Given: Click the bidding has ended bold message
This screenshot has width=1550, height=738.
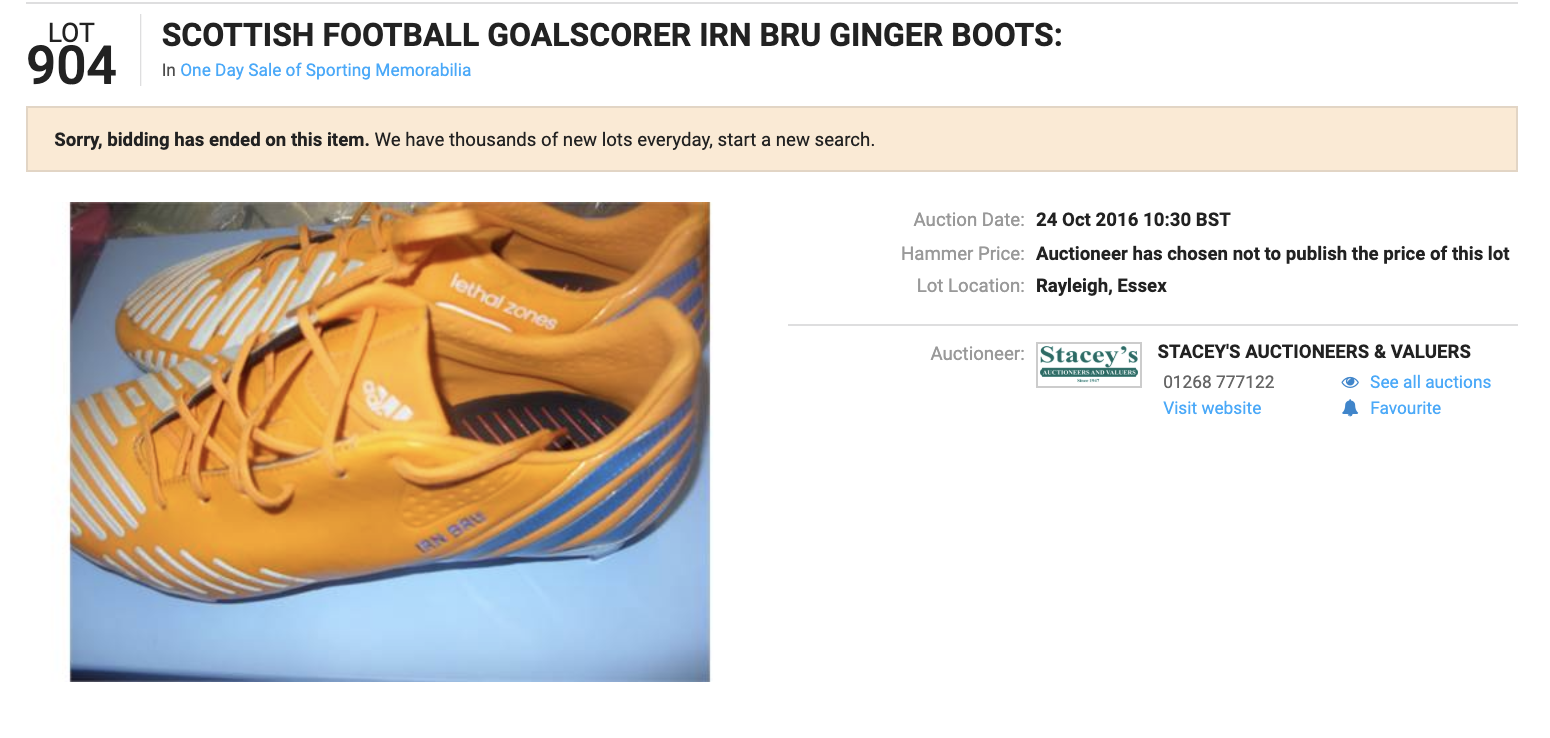Looking at the screenshot, I should (212, 140).
